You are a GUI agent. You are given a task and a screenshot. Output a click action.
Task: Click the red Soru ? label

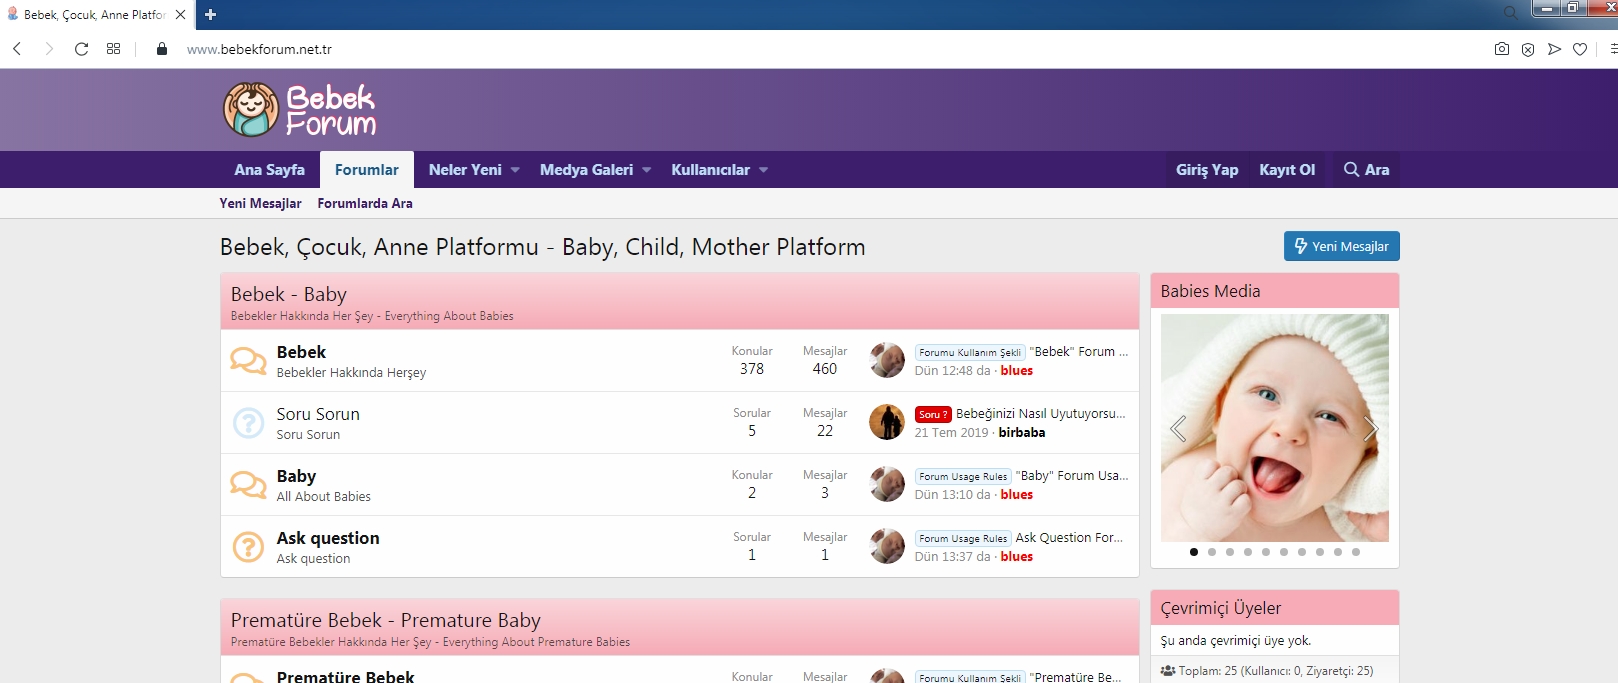[932, 414]
